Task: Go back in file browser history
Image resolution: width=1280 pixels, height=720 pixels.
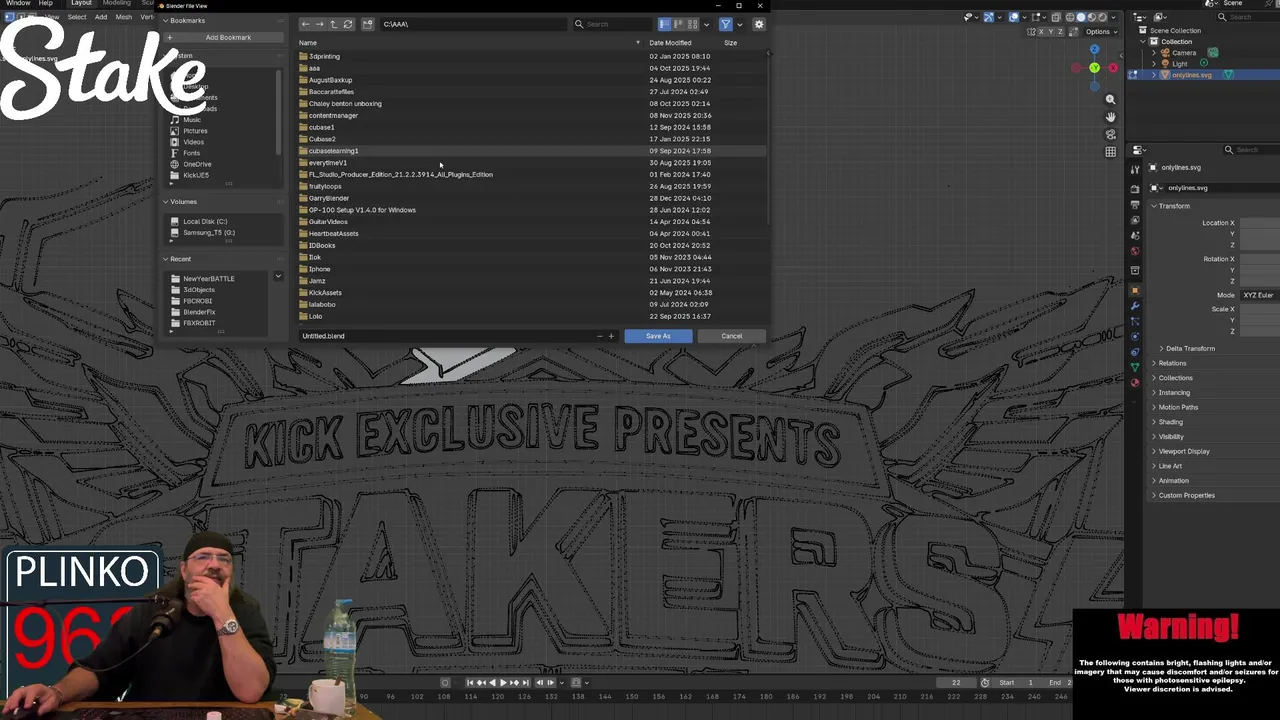Action: (x=306, y=24)
